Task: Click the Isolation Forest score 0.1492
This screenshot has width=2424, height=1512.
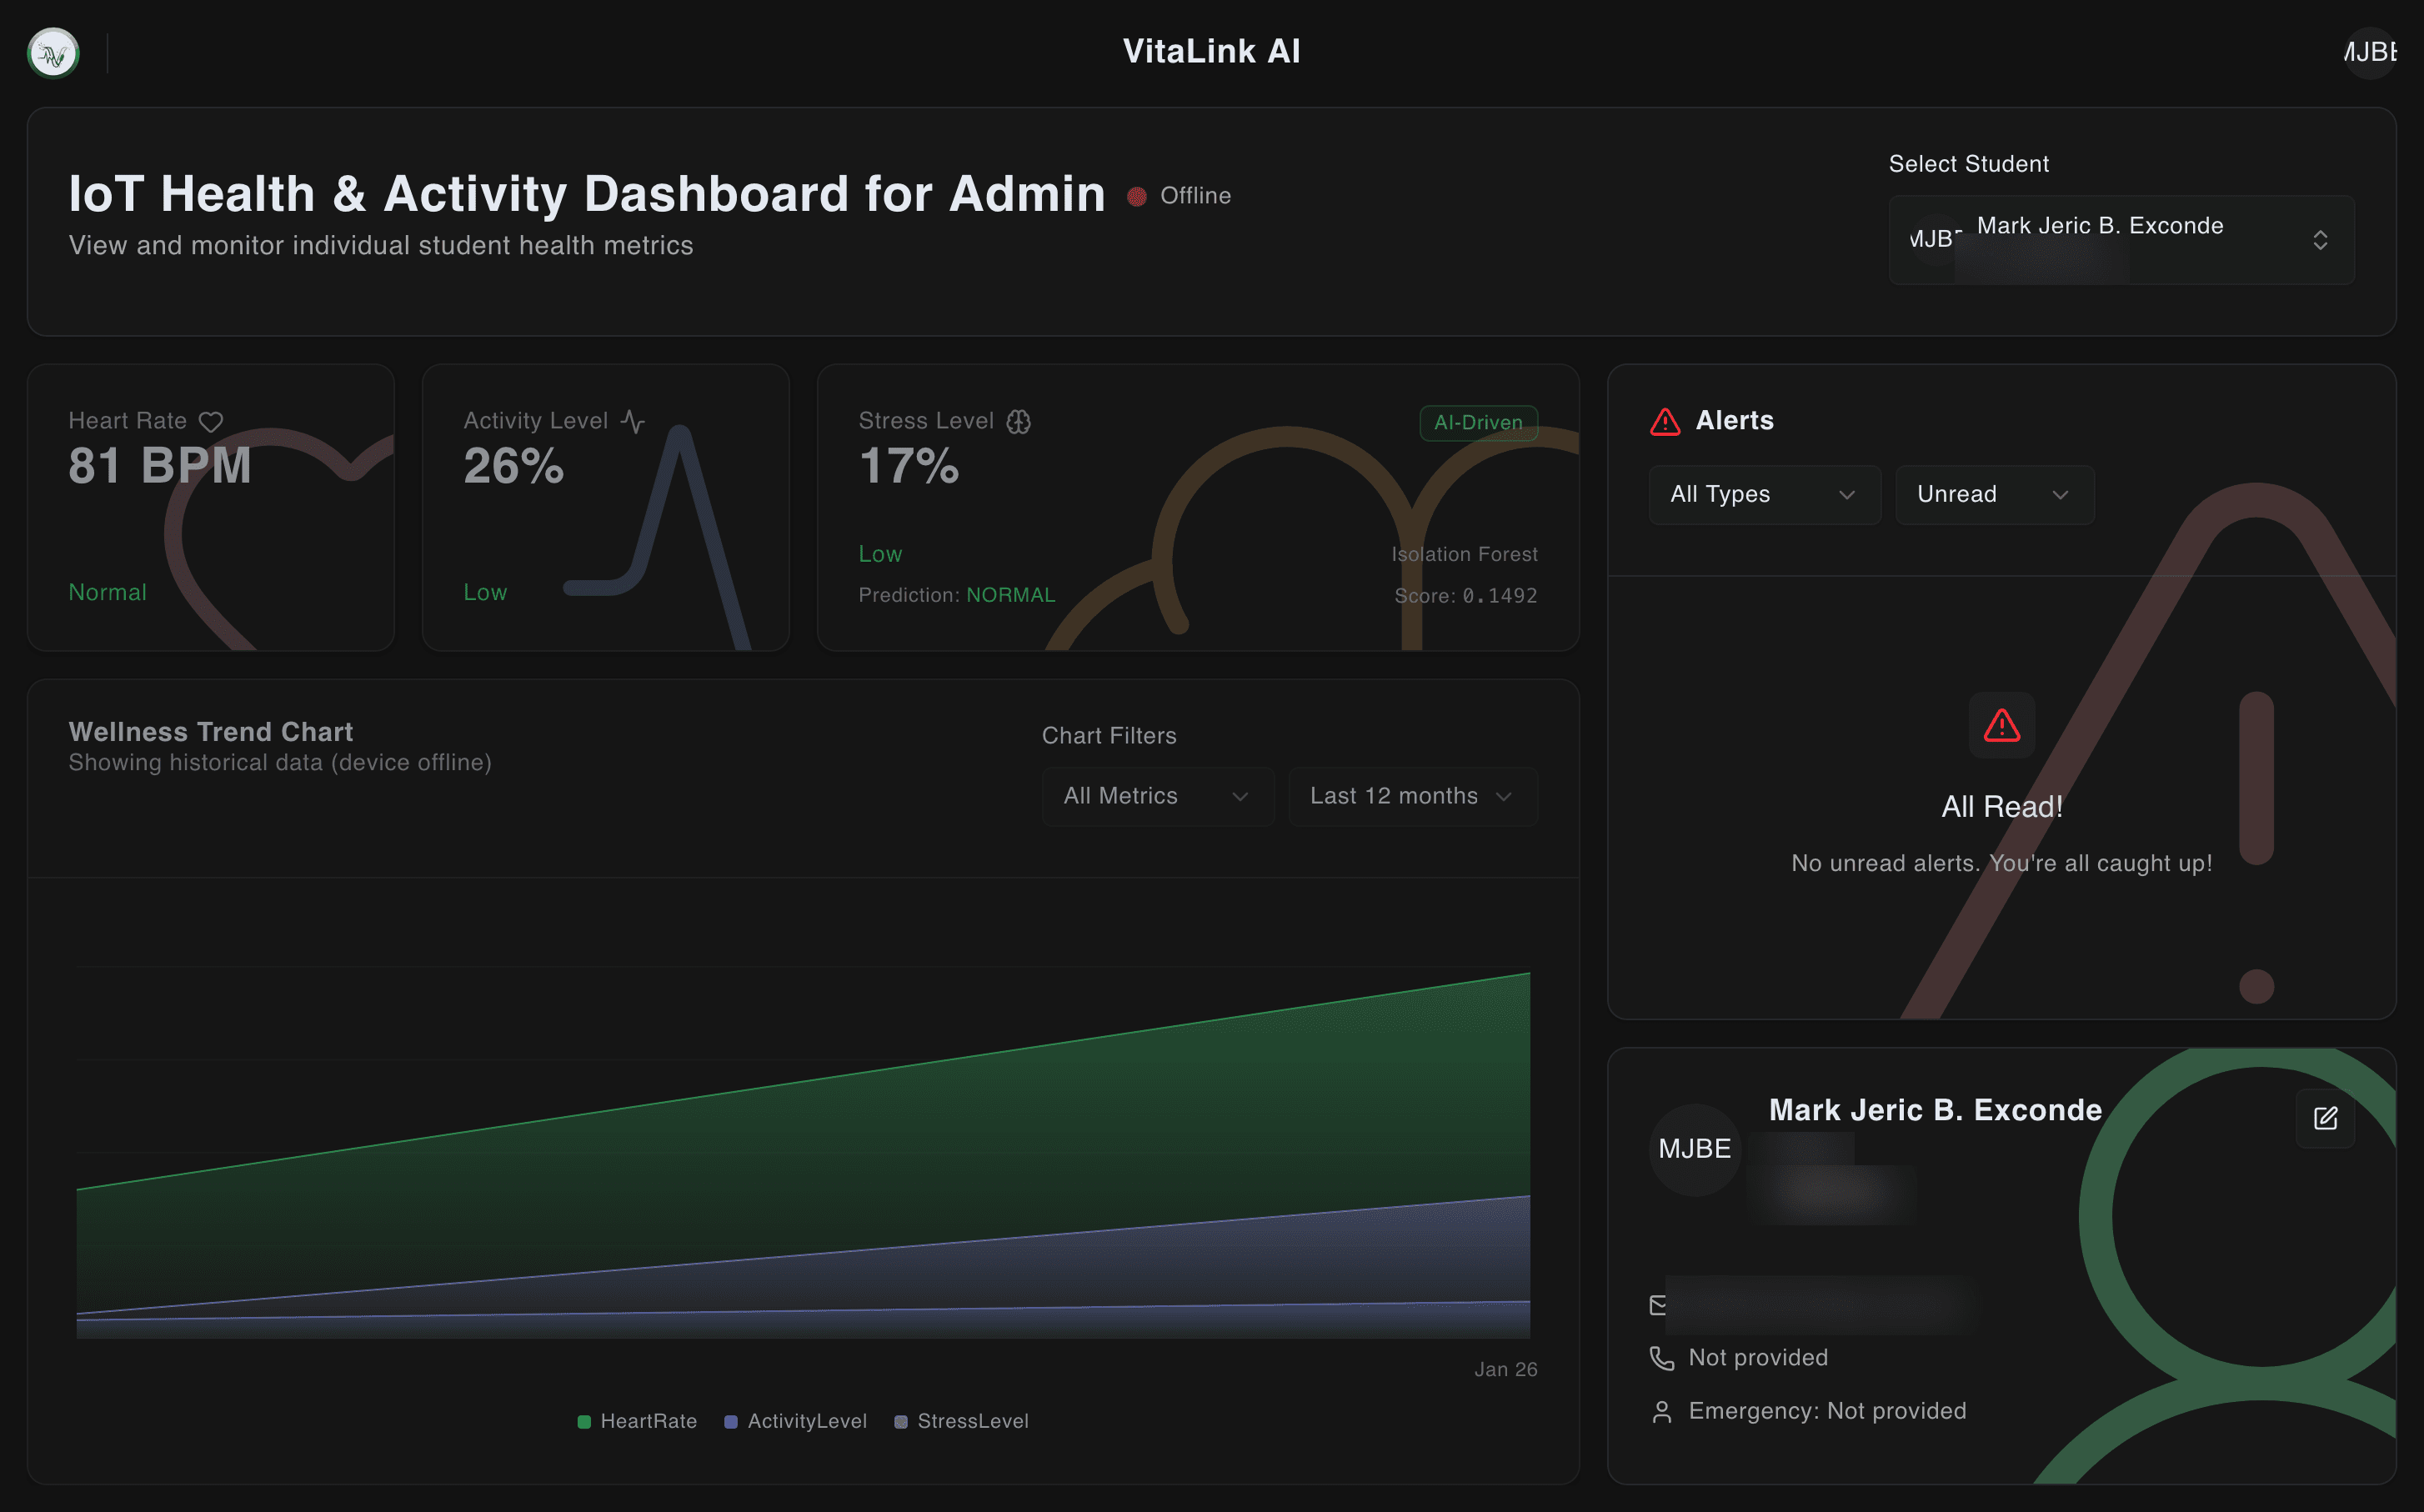Action: [1466, 596]
